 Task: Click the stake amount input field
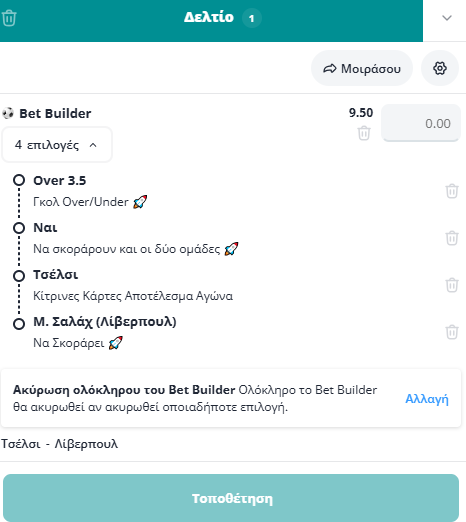[x=421, y=123]
